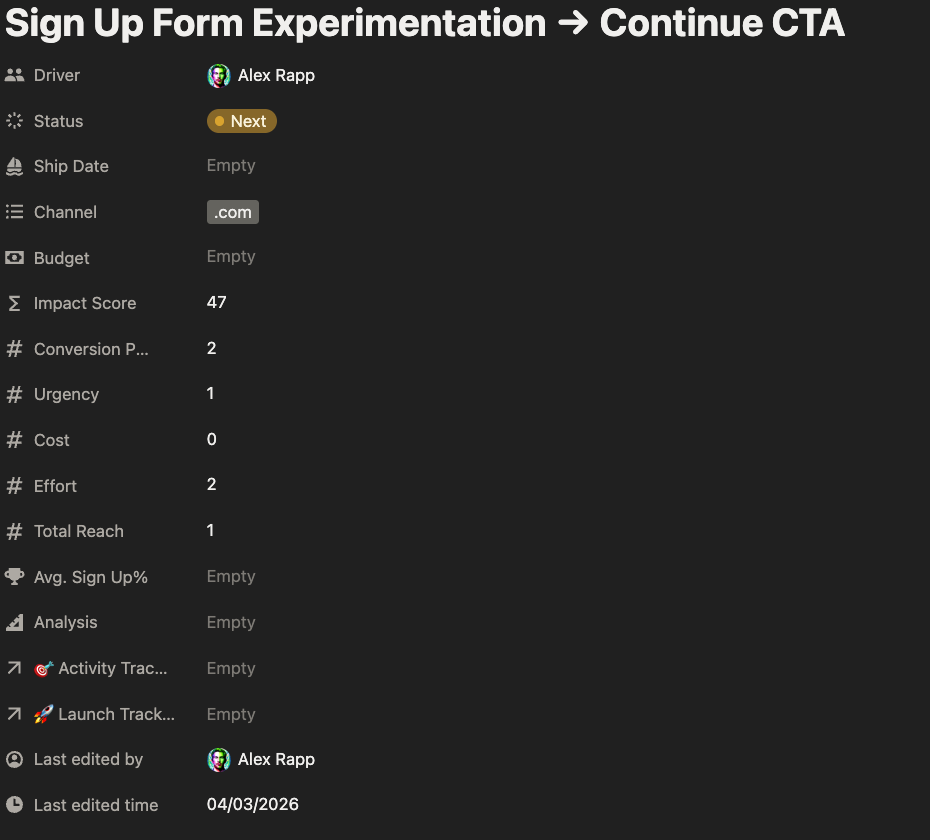
Task: Click the Status spinner icon
Action: click(14, 121)
